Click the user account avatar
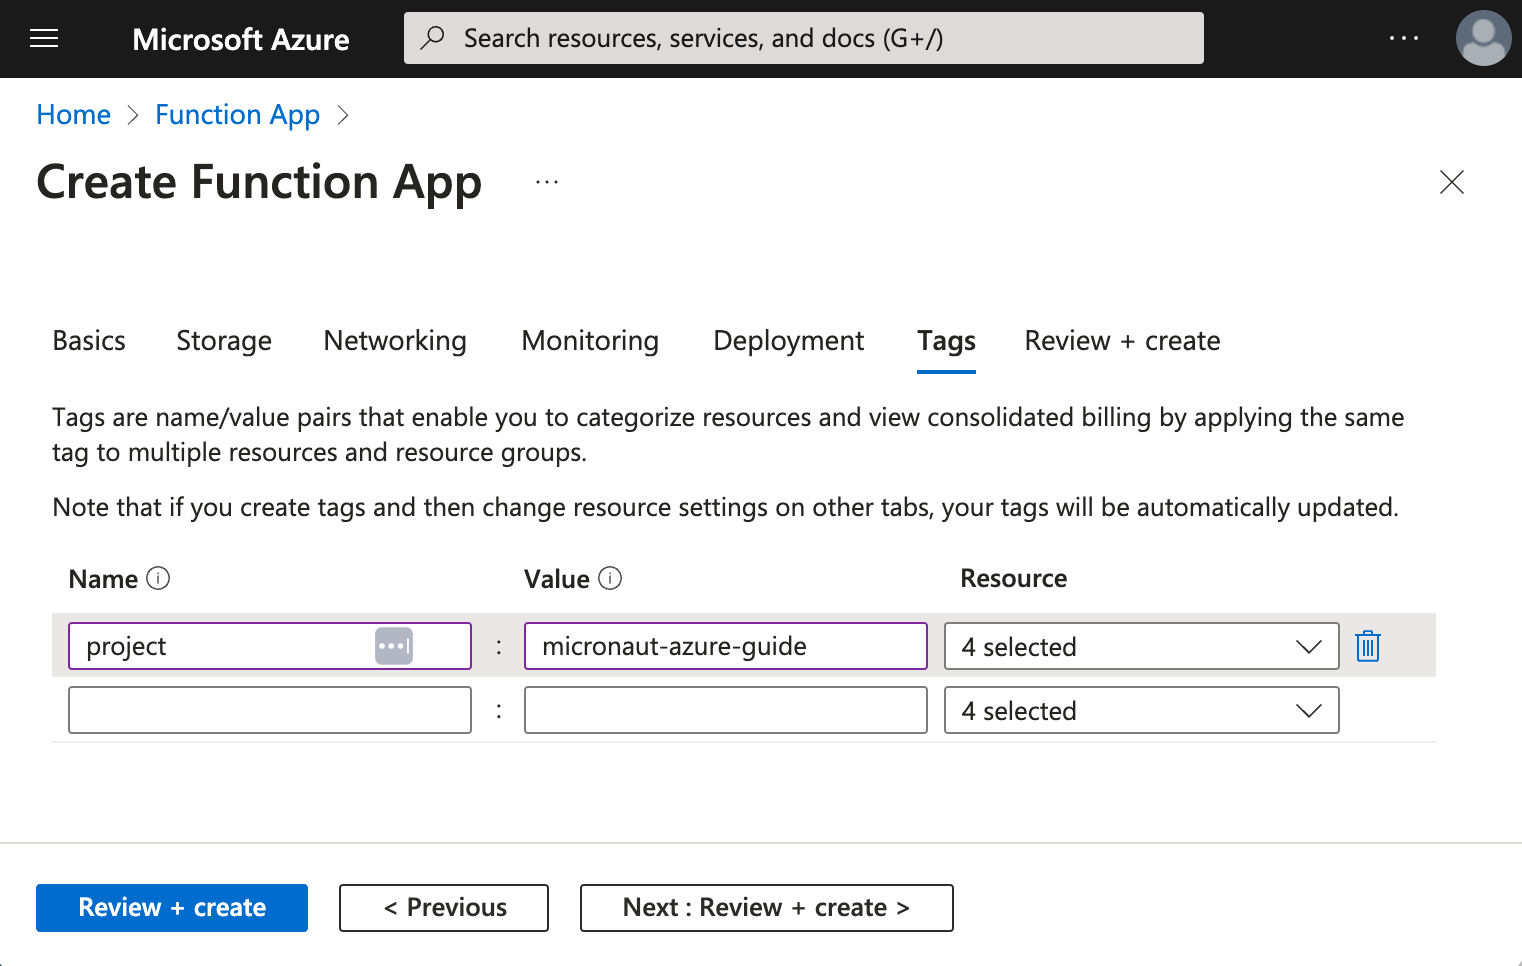The image size is (1522, 966). (x=1483, y=38)
